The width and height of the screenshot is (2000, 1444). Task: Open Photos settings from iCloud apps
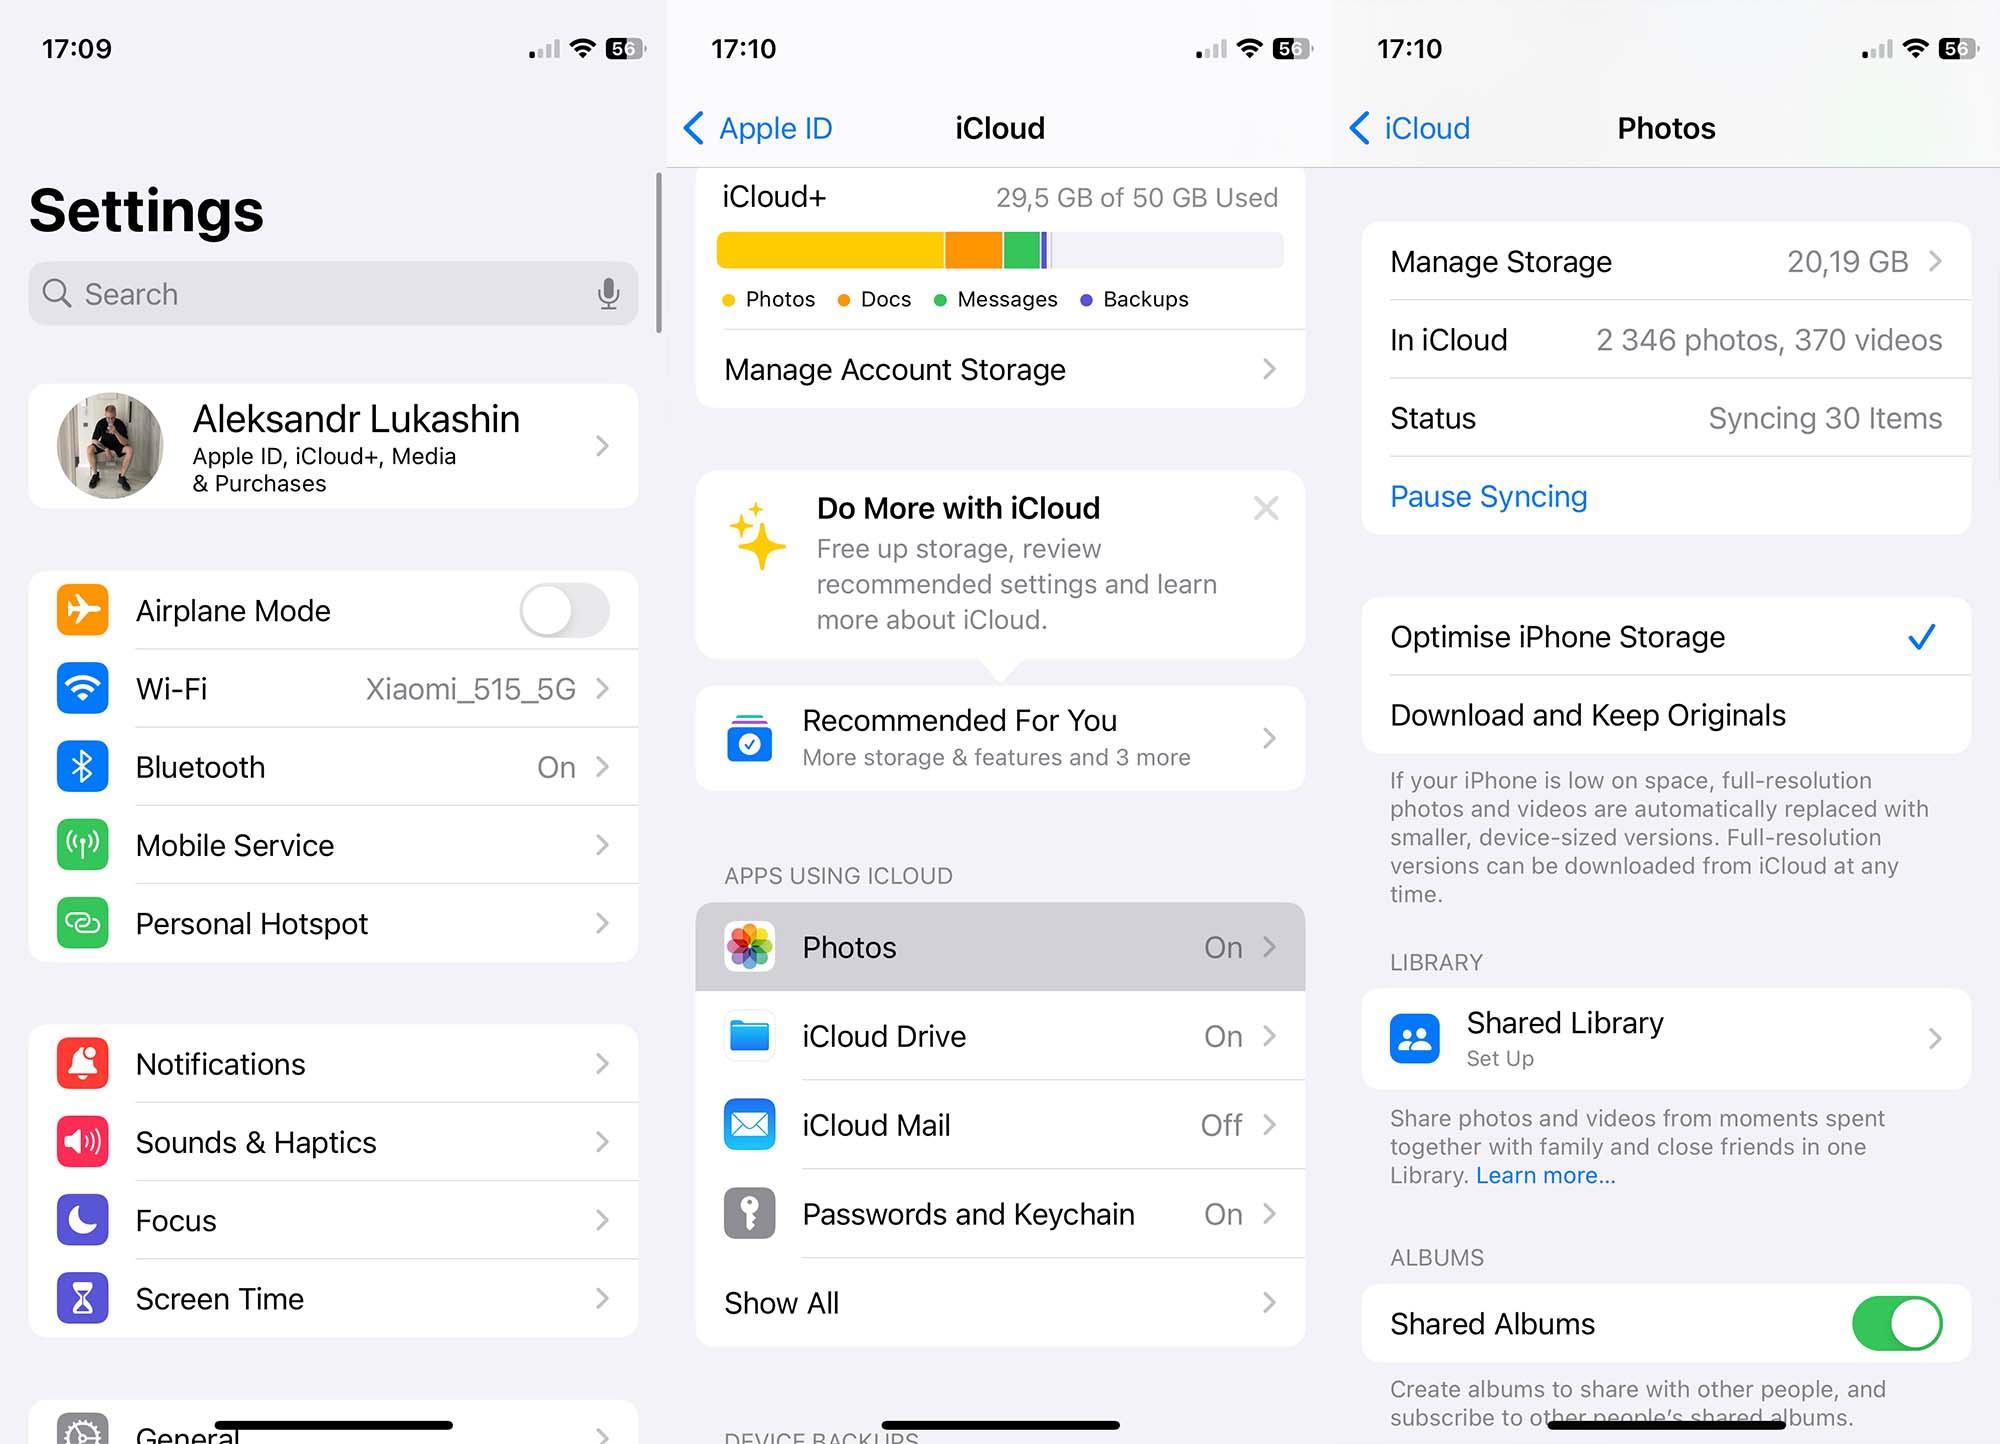[998, 946]
